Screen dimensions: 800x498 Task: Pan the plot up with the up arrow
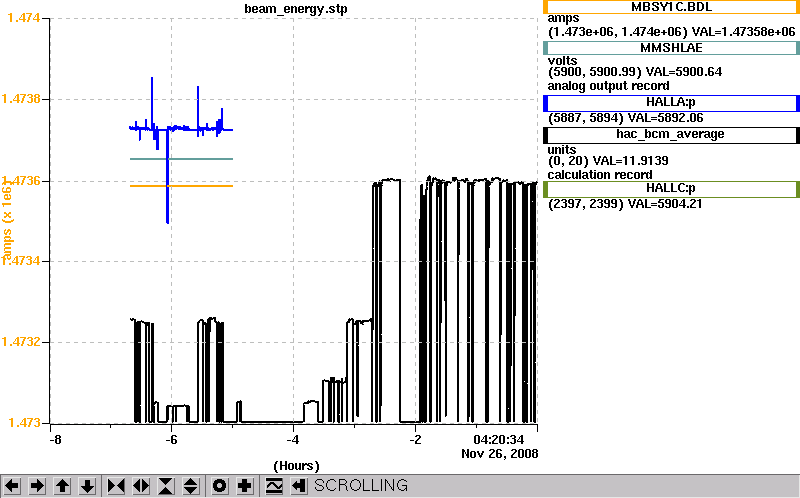[62, 486]
